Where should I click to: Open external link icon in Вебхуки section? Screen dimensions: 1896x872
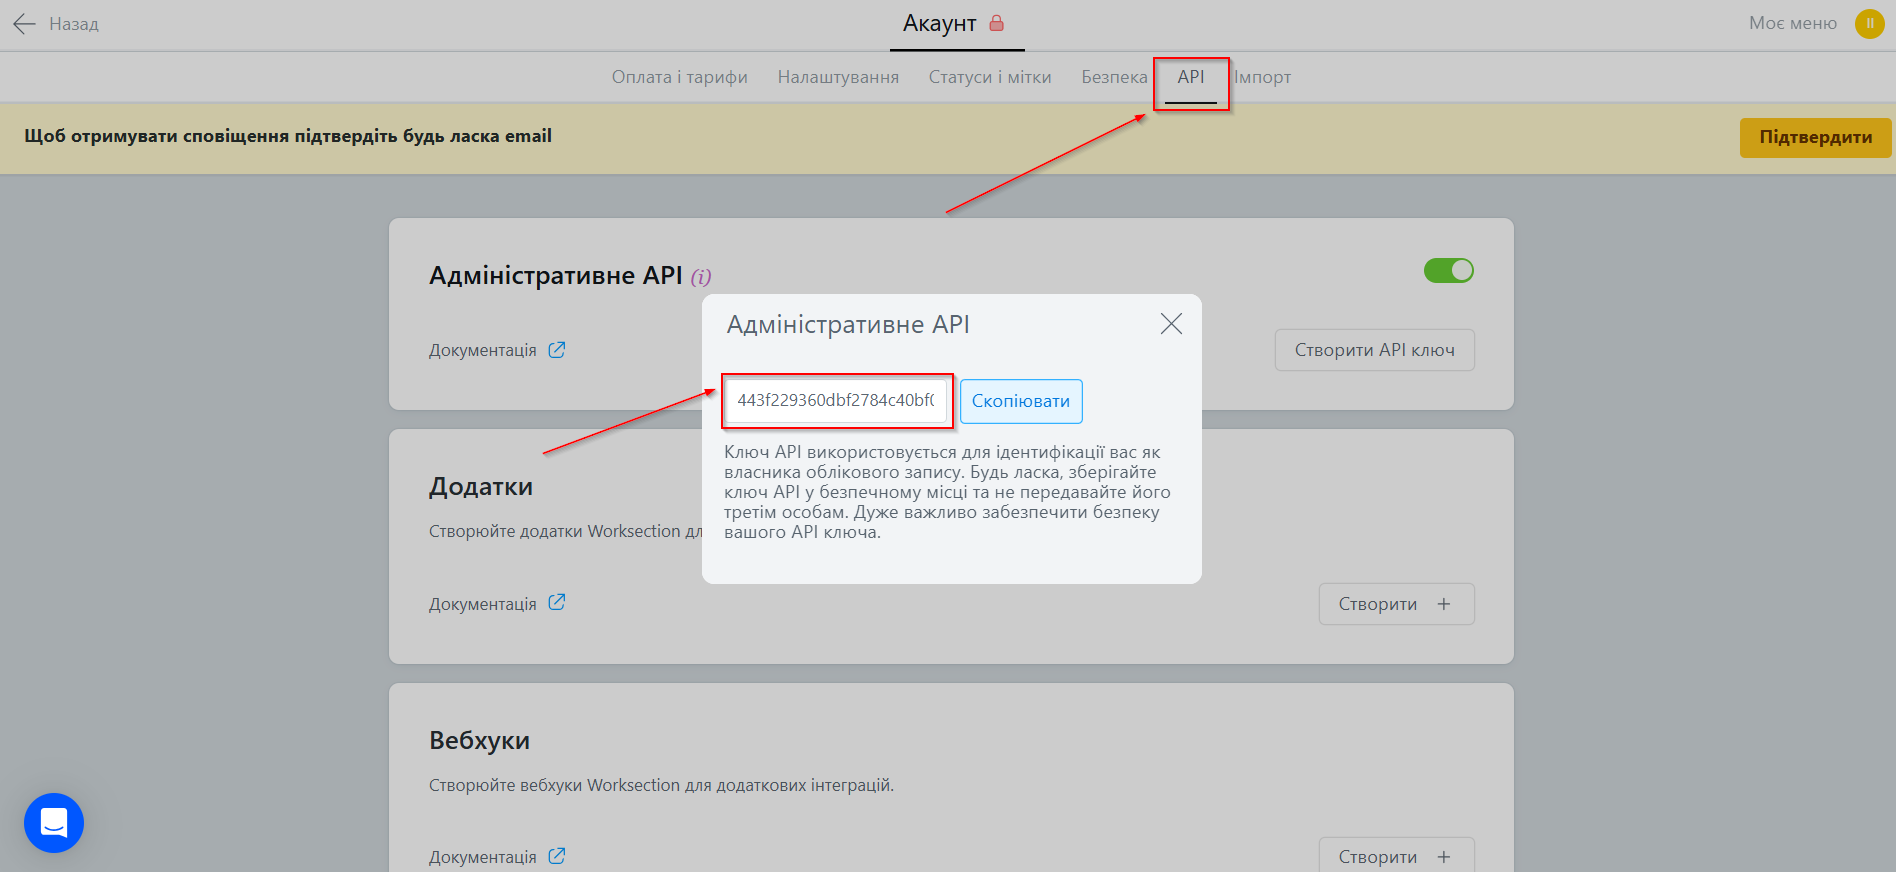(557, 856)
